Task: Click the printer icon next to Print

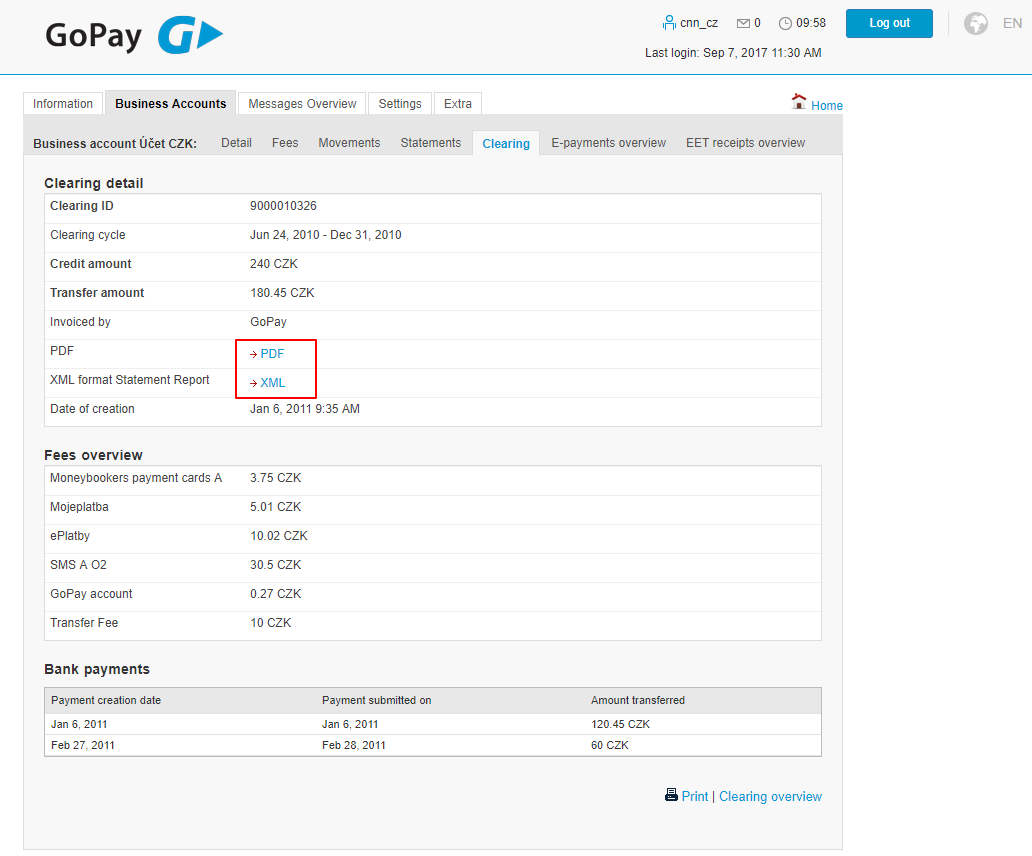Action: click(671, 795)
